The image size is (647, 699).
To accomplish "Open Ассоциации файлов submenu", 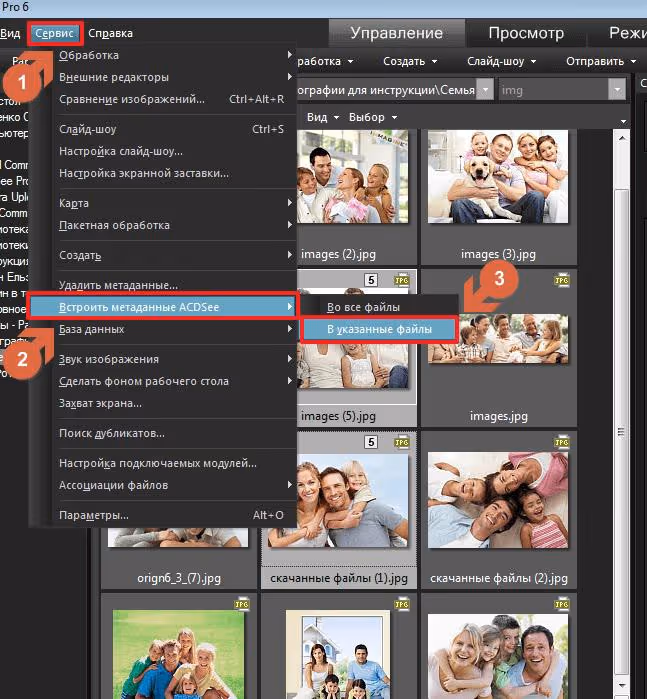I will point(176,485).
